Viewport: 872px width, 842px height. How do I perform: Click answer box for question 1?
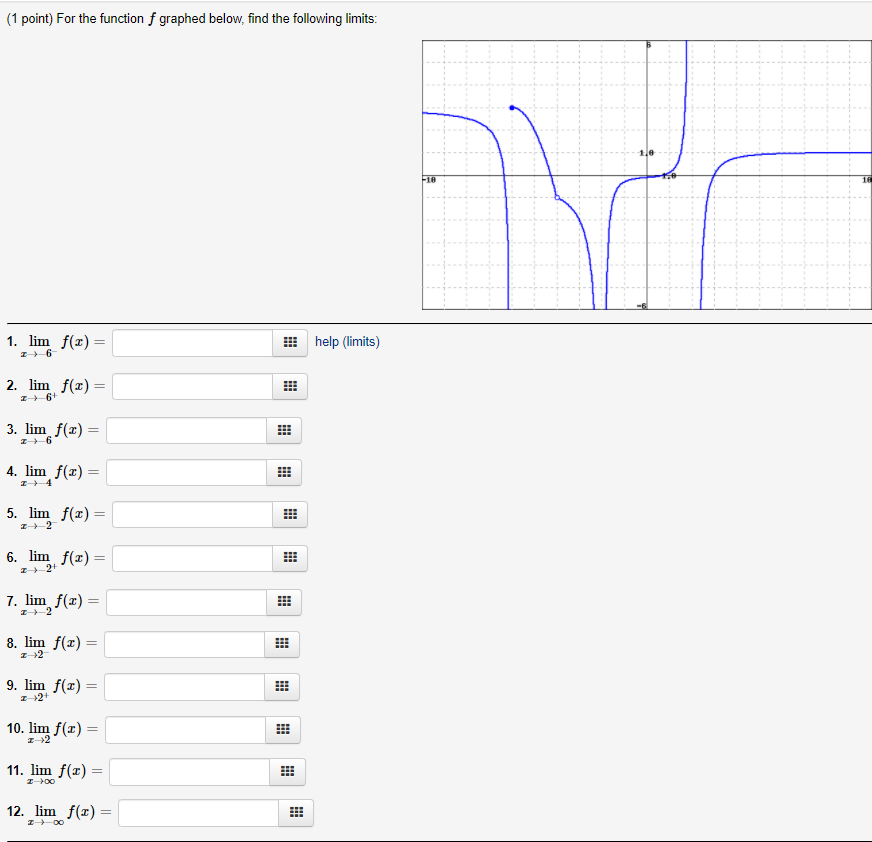191,342
